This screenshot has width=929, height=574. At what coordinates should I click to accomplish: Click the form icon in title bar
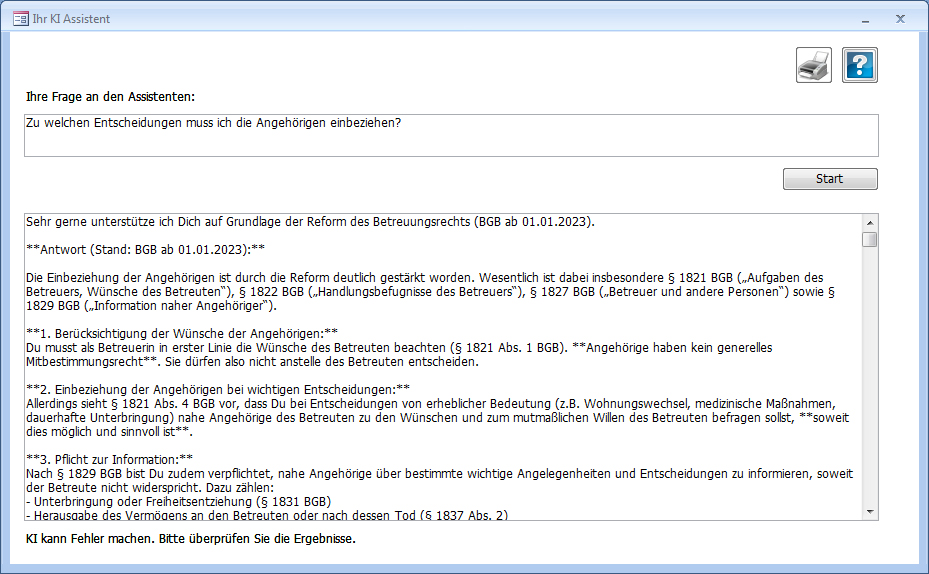point(20,19)
